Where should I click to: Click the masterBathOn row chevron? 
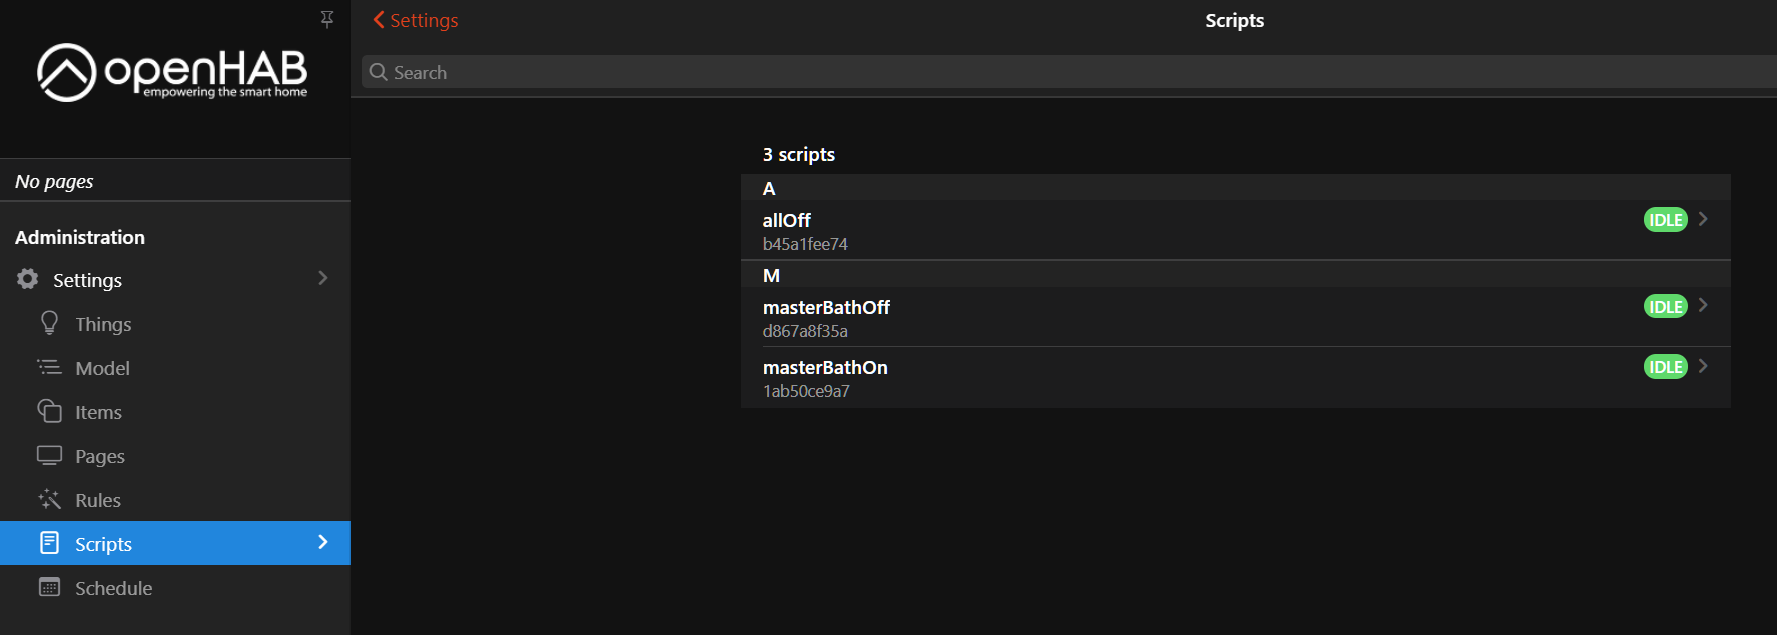coord(1703,366)
